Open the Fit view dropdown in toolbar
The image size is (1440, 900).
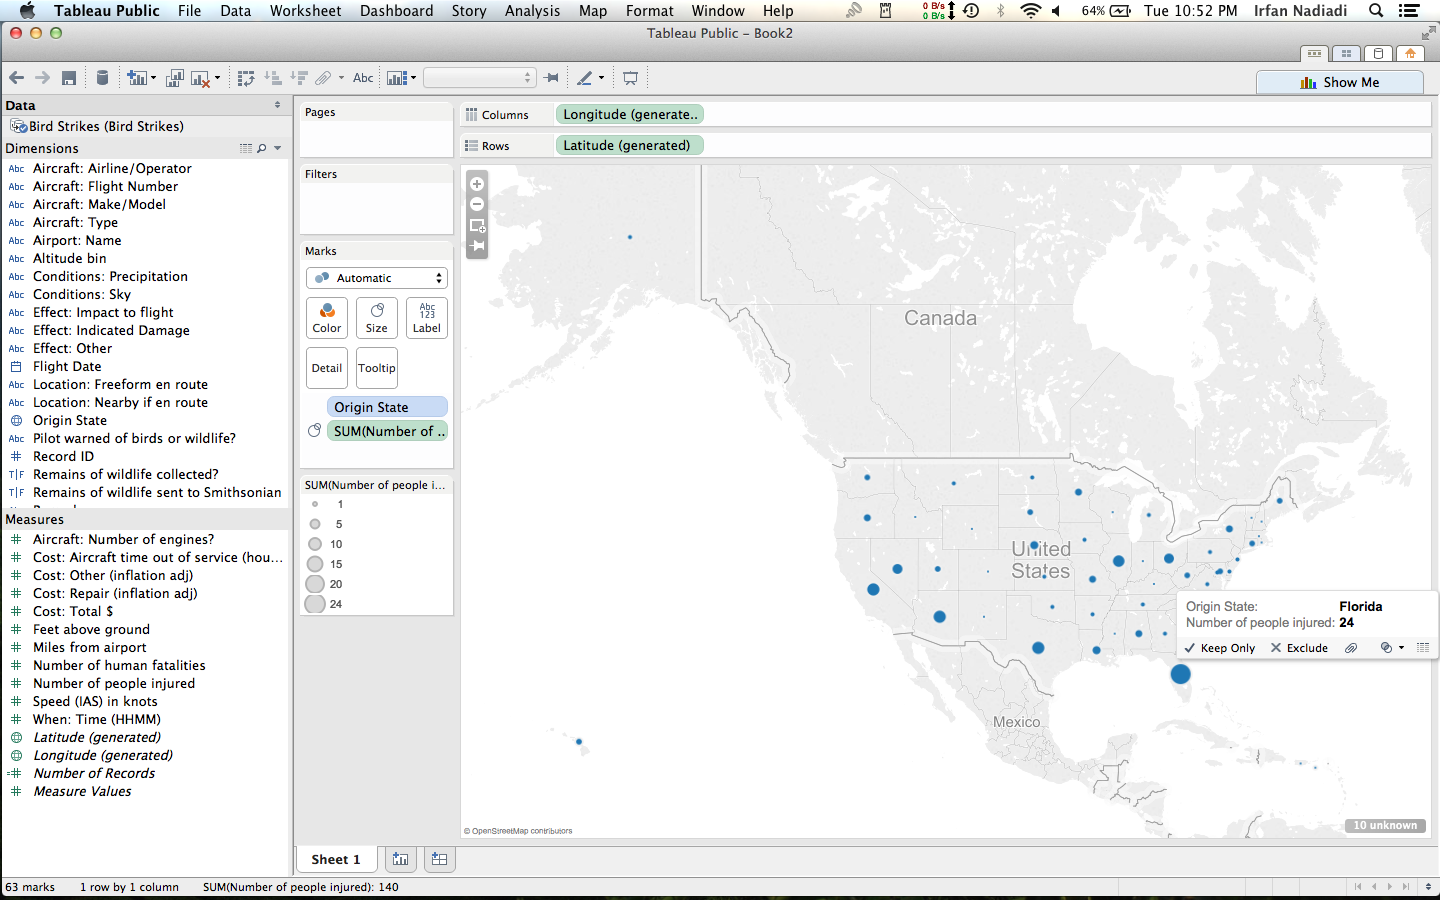(x=480, y=78)
